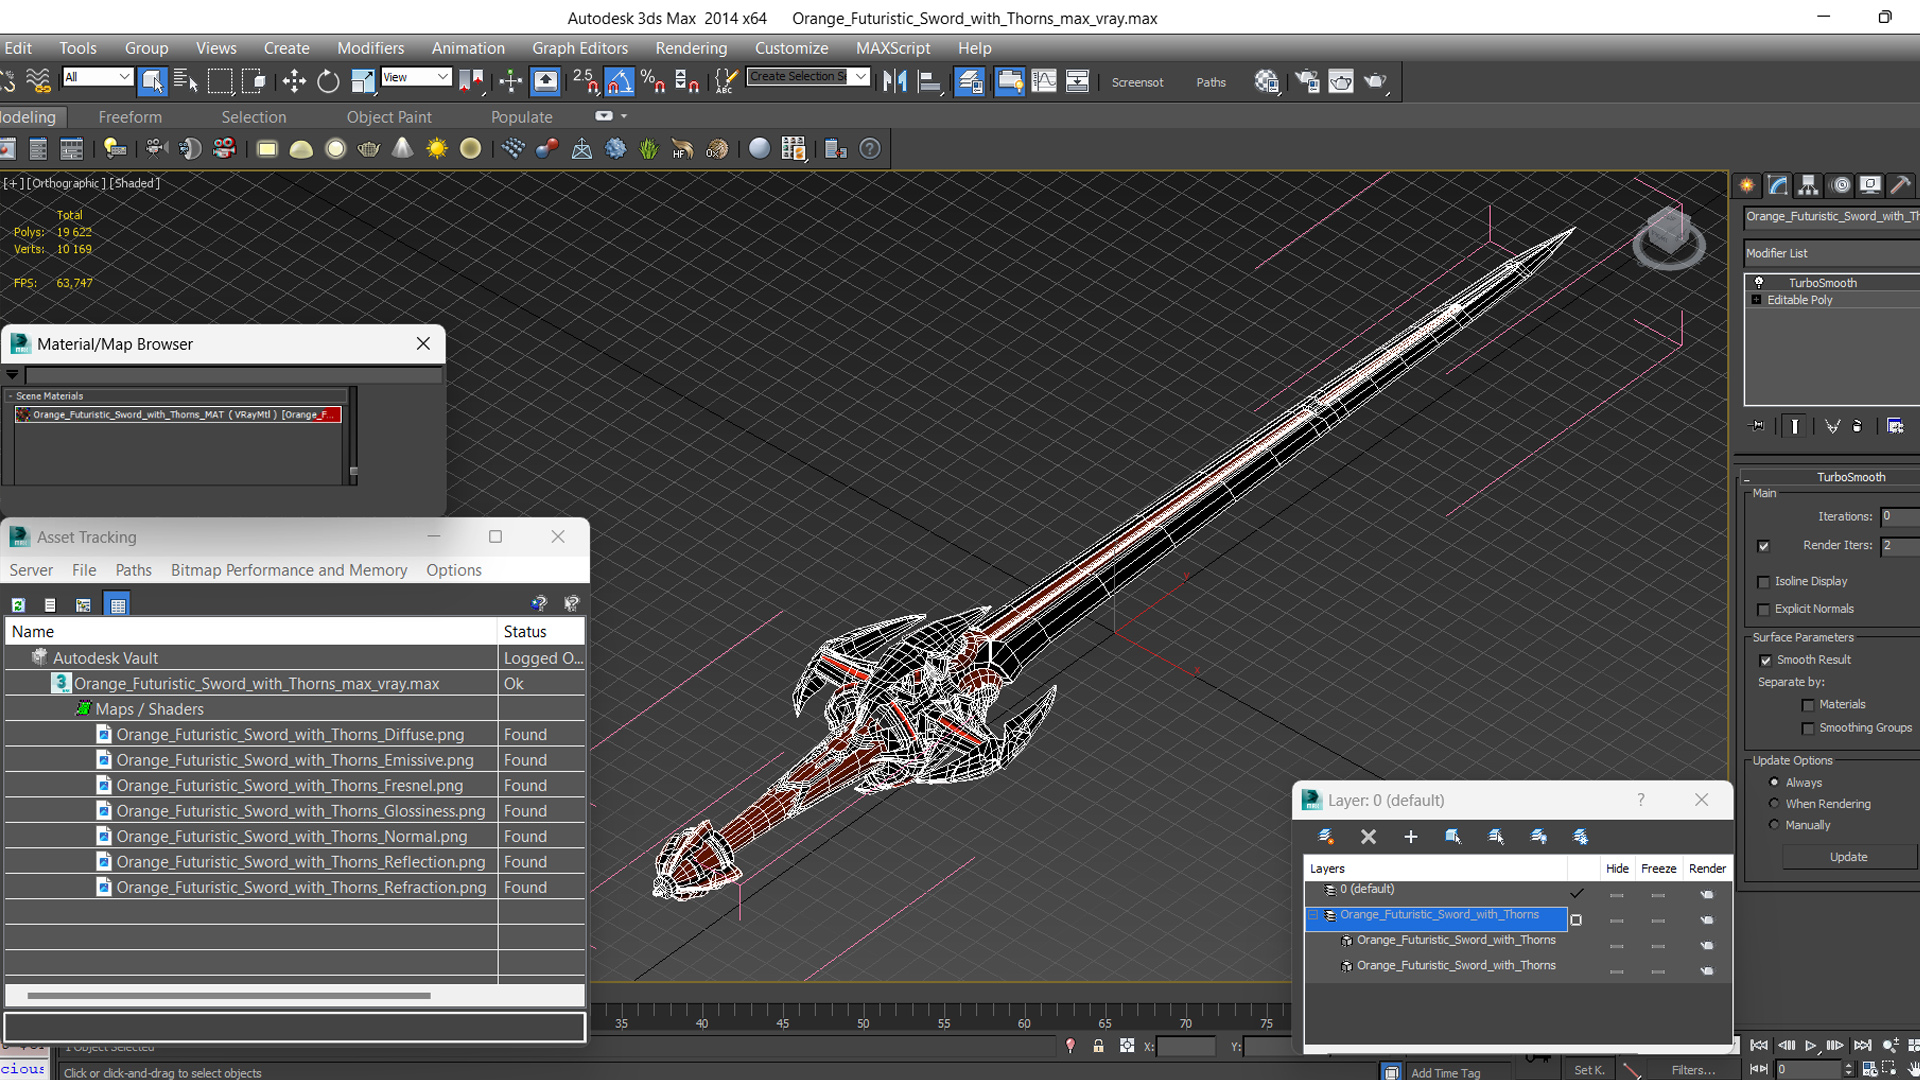Open the Rendering menu
Viewport: 1920px width, 1080px height.
click(x=691, y=48)
